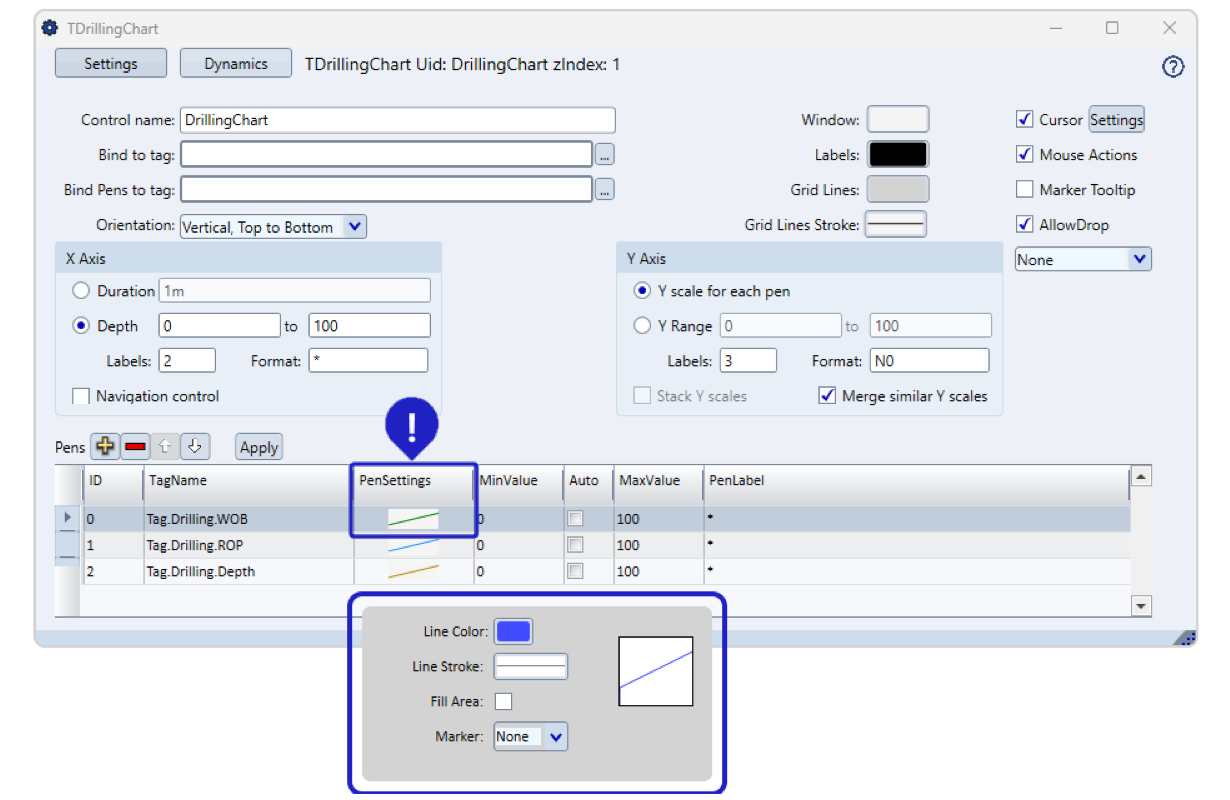Switch to the Dynamics tab
Screen dimensions: 1230x800
click(x=236, y=64)
